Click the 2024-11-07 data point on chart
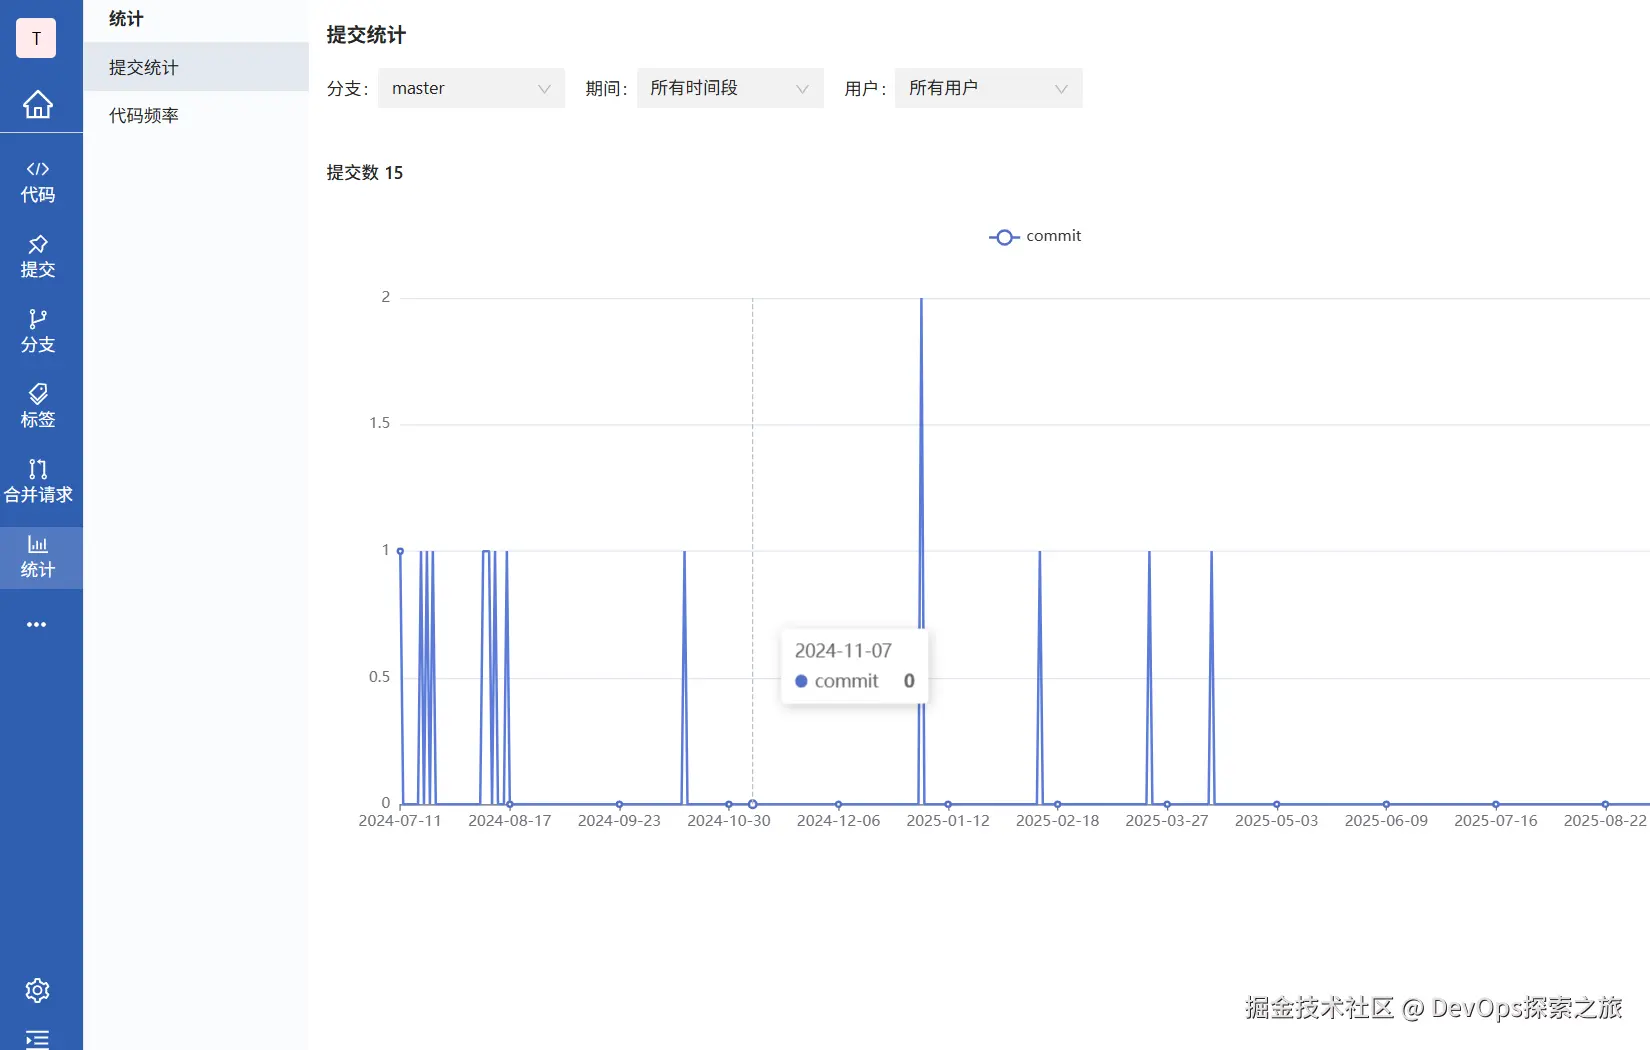The image size is (1650, 1050). [x=753, y=804]
